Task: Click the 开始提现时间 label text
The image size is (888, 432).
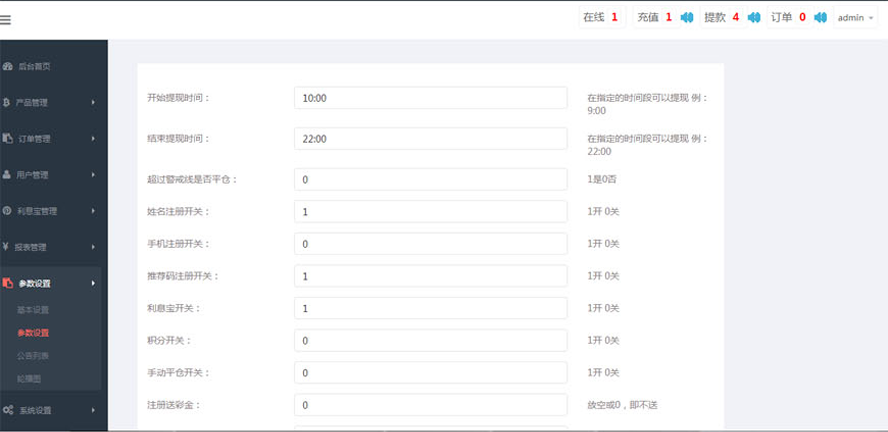Action: coord(178,98)
